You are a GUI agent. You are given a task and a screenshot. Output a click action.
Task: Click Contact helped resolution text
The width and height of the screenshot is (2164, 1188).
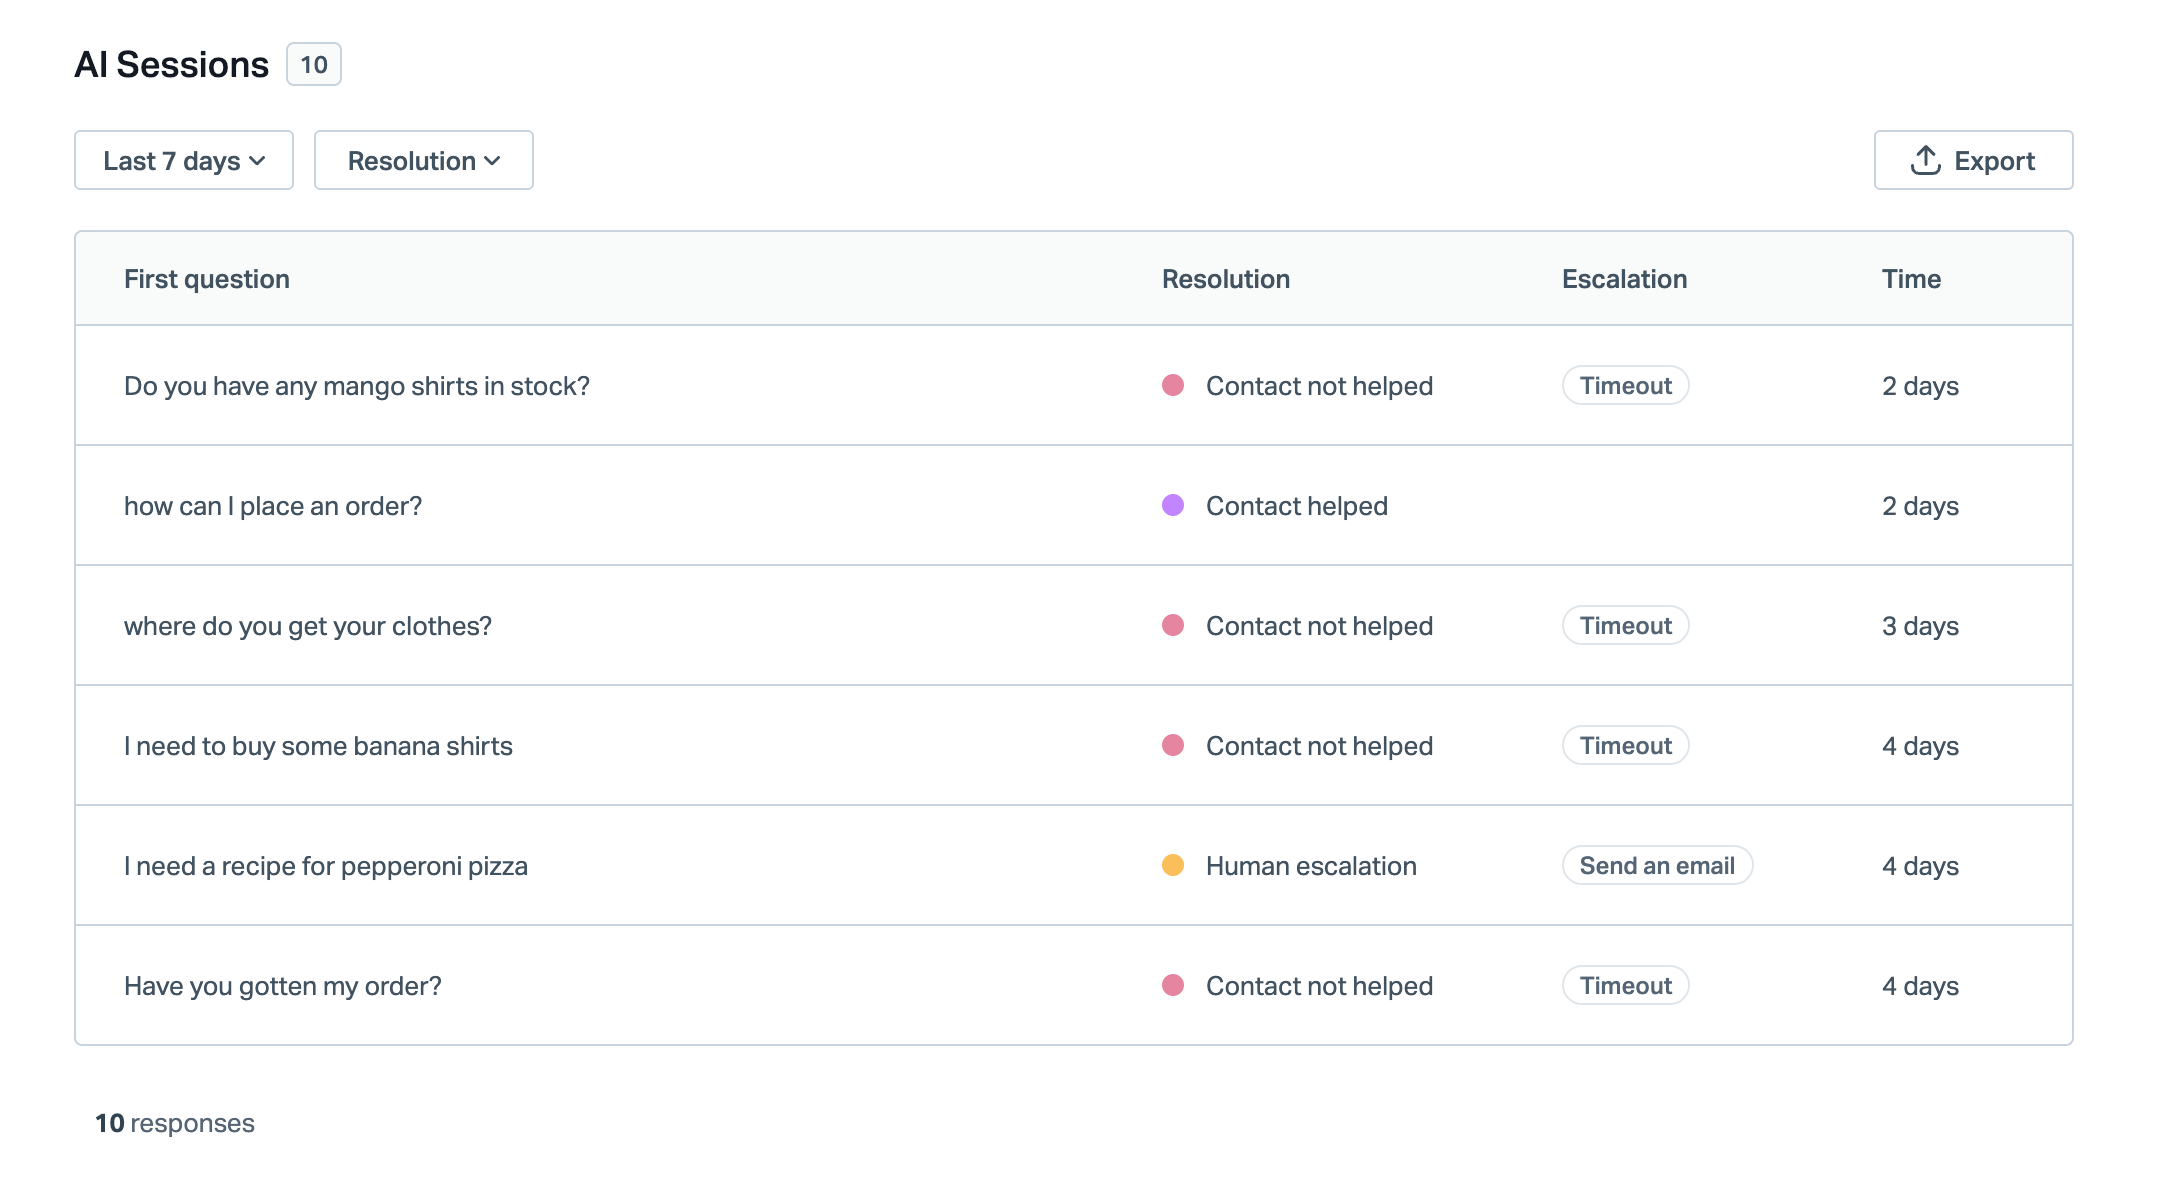1297,506
